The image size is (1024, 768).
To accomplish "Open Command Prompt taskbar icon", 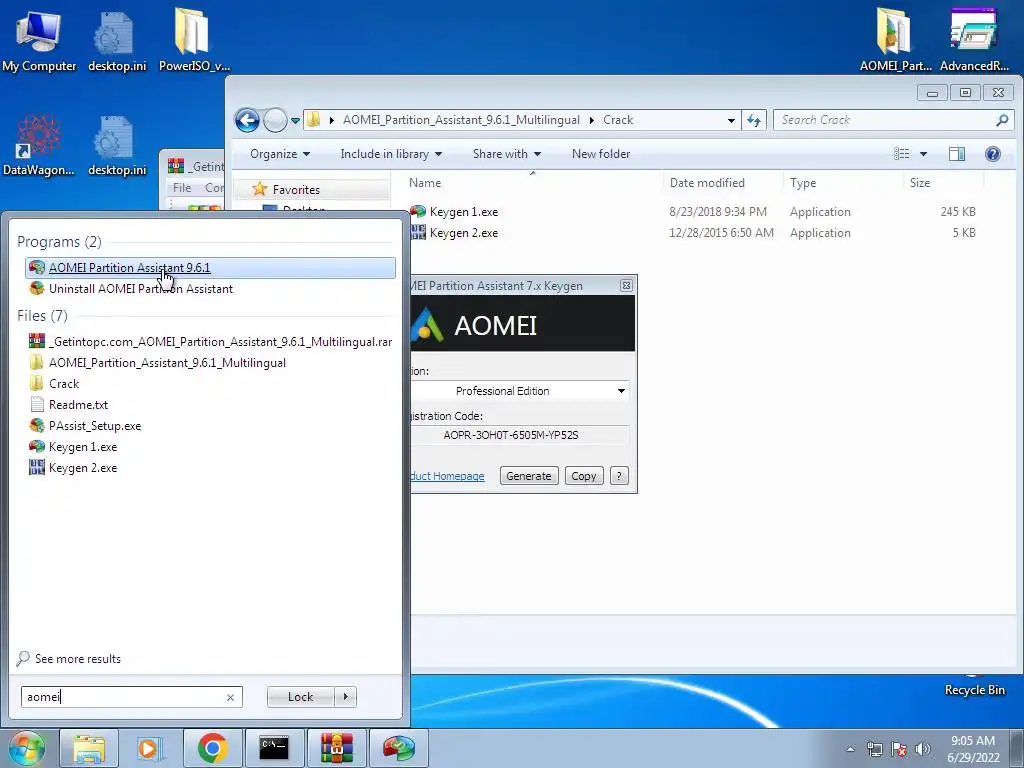I will [x=274, y=748].
